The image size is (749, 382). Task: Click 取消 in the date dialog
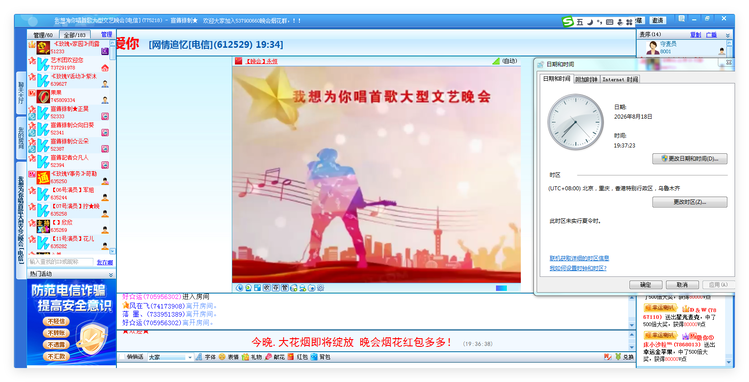682,285
